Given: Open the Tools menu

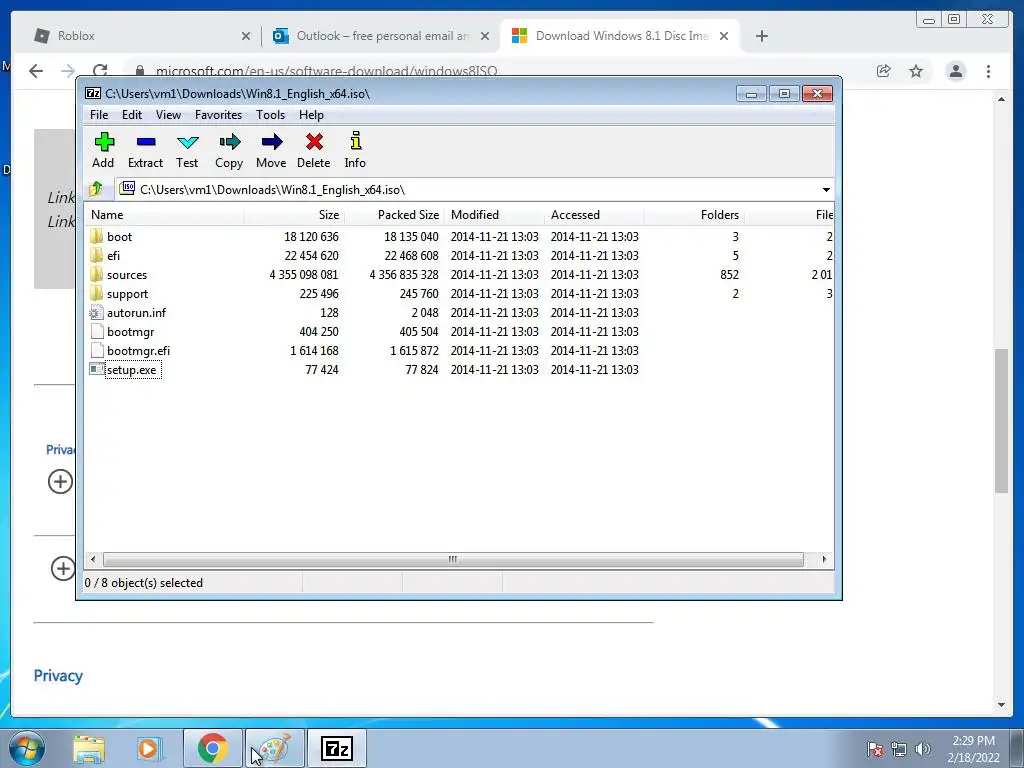Looking at the screenshot, I should 270,115.
